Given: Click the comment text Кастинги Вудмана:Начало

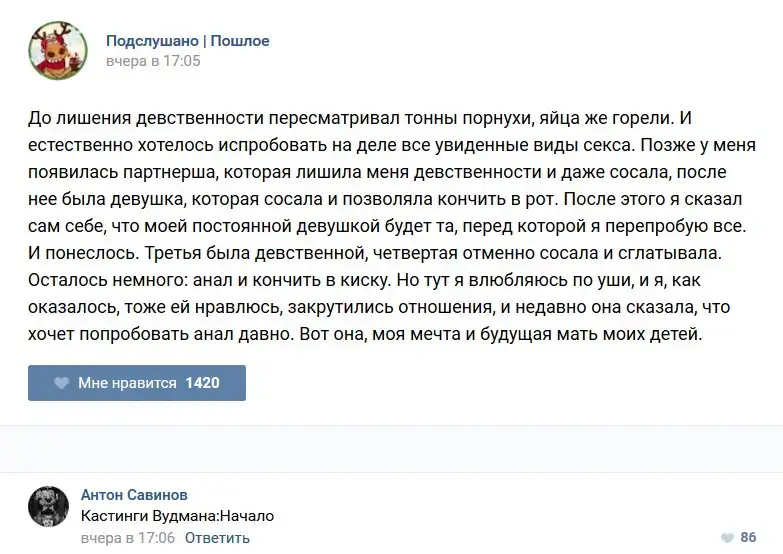Looking at the screenshot, I should coord(177,516).
